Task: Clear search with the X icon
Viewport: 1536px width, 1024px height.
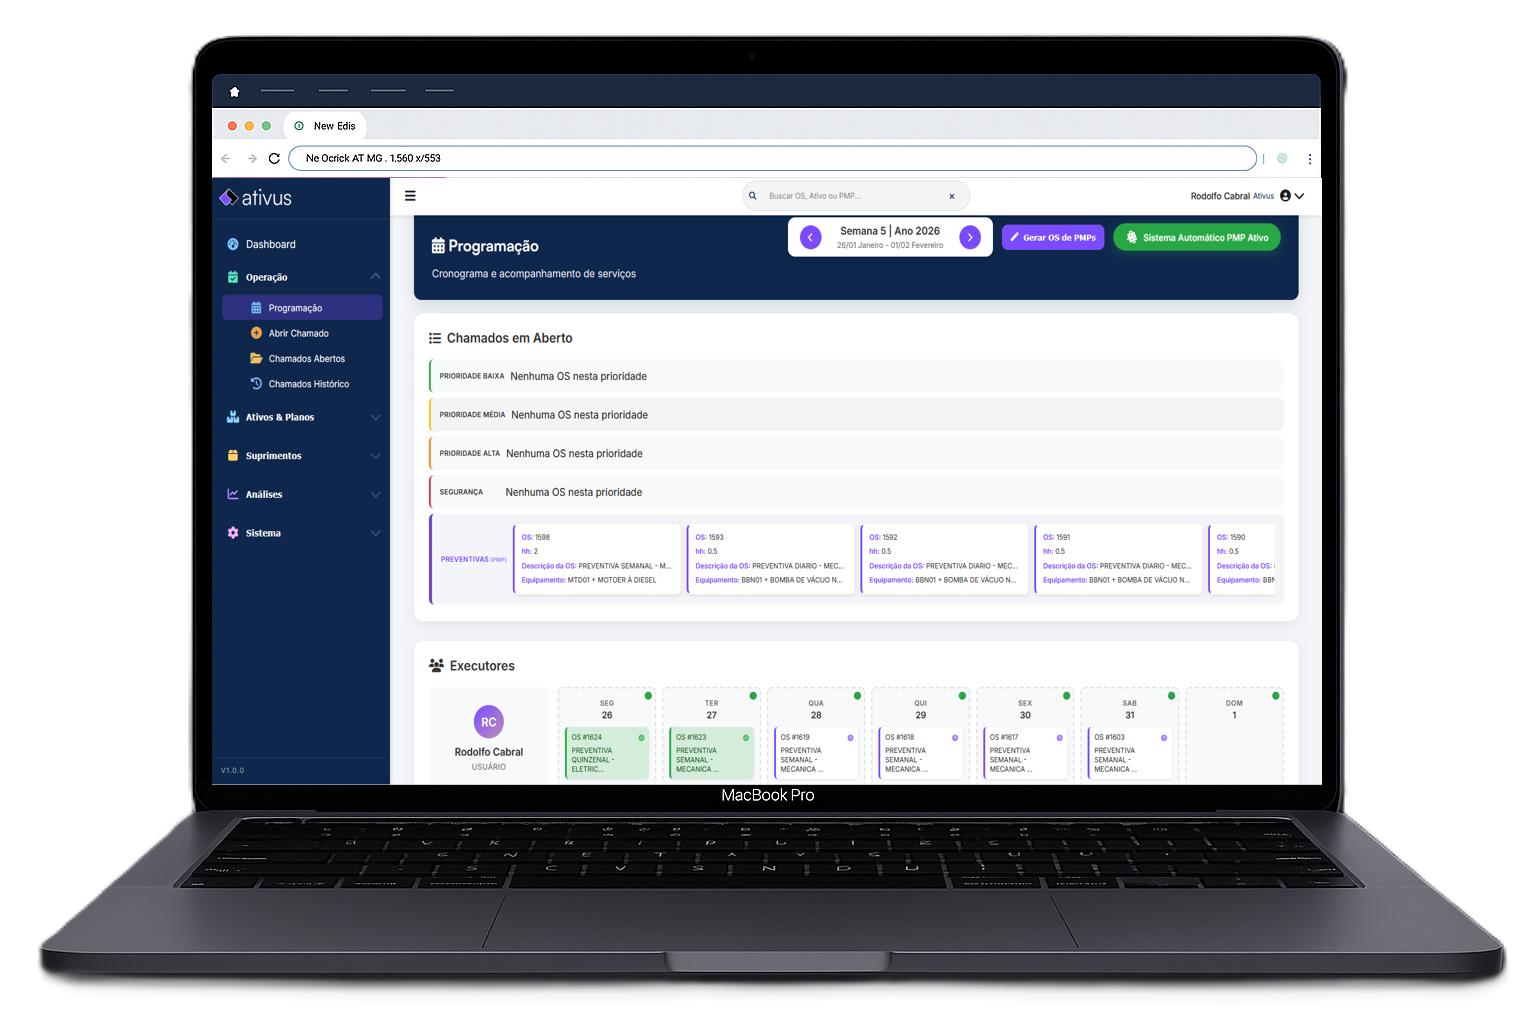Action: (x=952, y=196)
